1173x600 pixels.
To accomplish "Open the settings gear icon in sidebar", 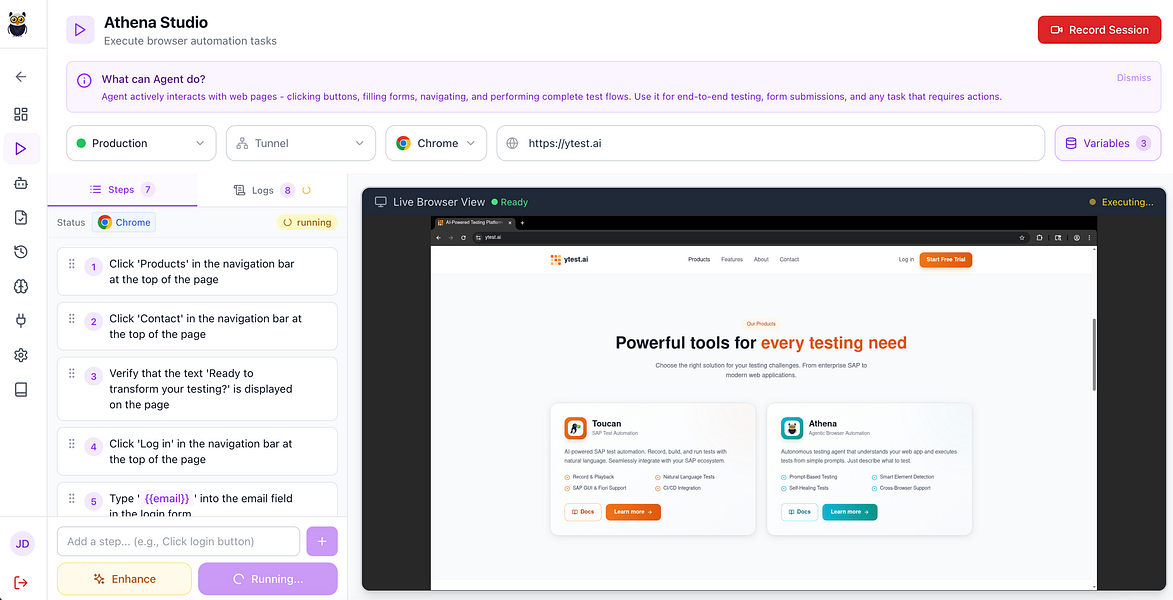I will click(21, 355).
